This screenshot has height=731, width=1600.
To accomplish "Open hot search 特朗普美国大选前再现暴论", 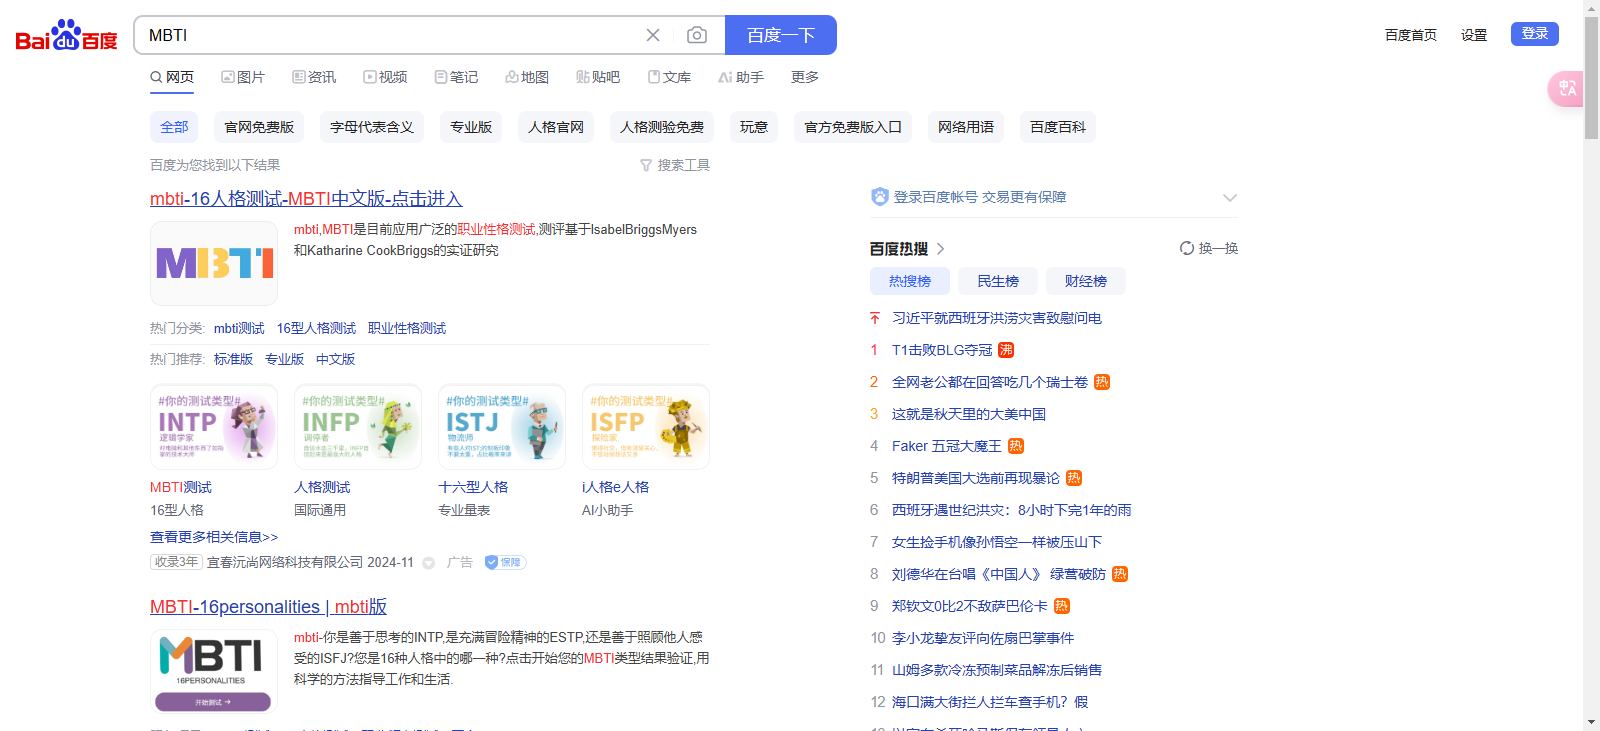I will pos(975,478).
